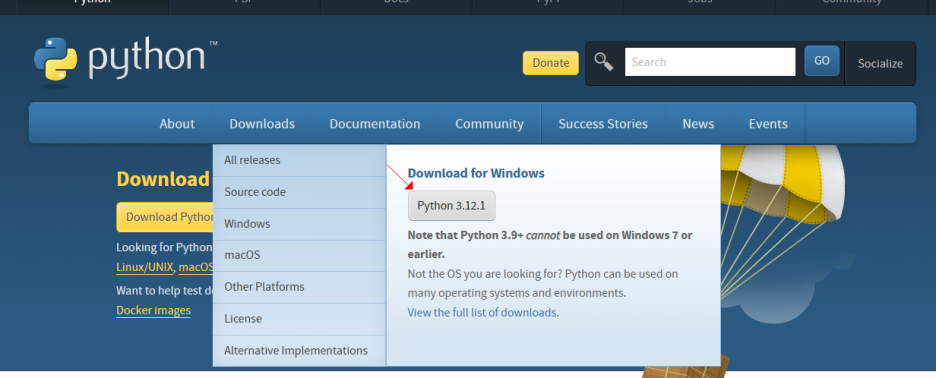
Task: Open the Socialize menu
Action: pyautogui.click(x=880, y=63)
